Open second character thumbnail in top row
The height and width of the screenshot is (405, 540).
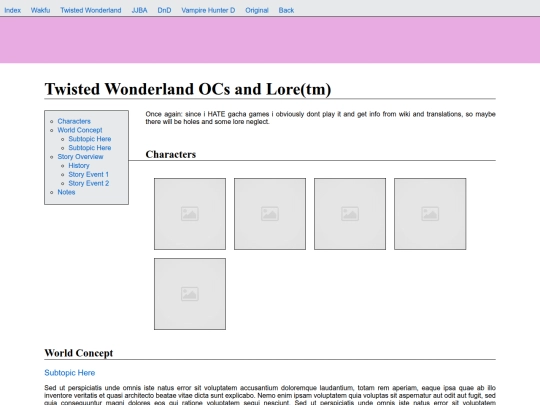pos(270,214)
